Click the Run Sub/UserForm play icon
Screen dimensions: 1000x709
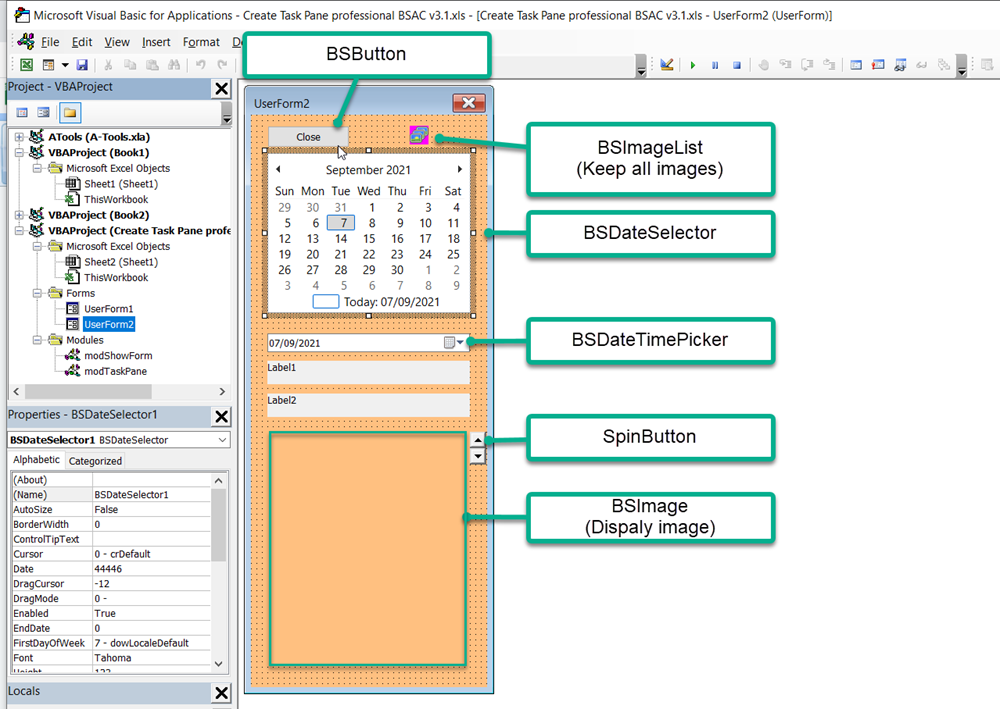coord(692,65)
